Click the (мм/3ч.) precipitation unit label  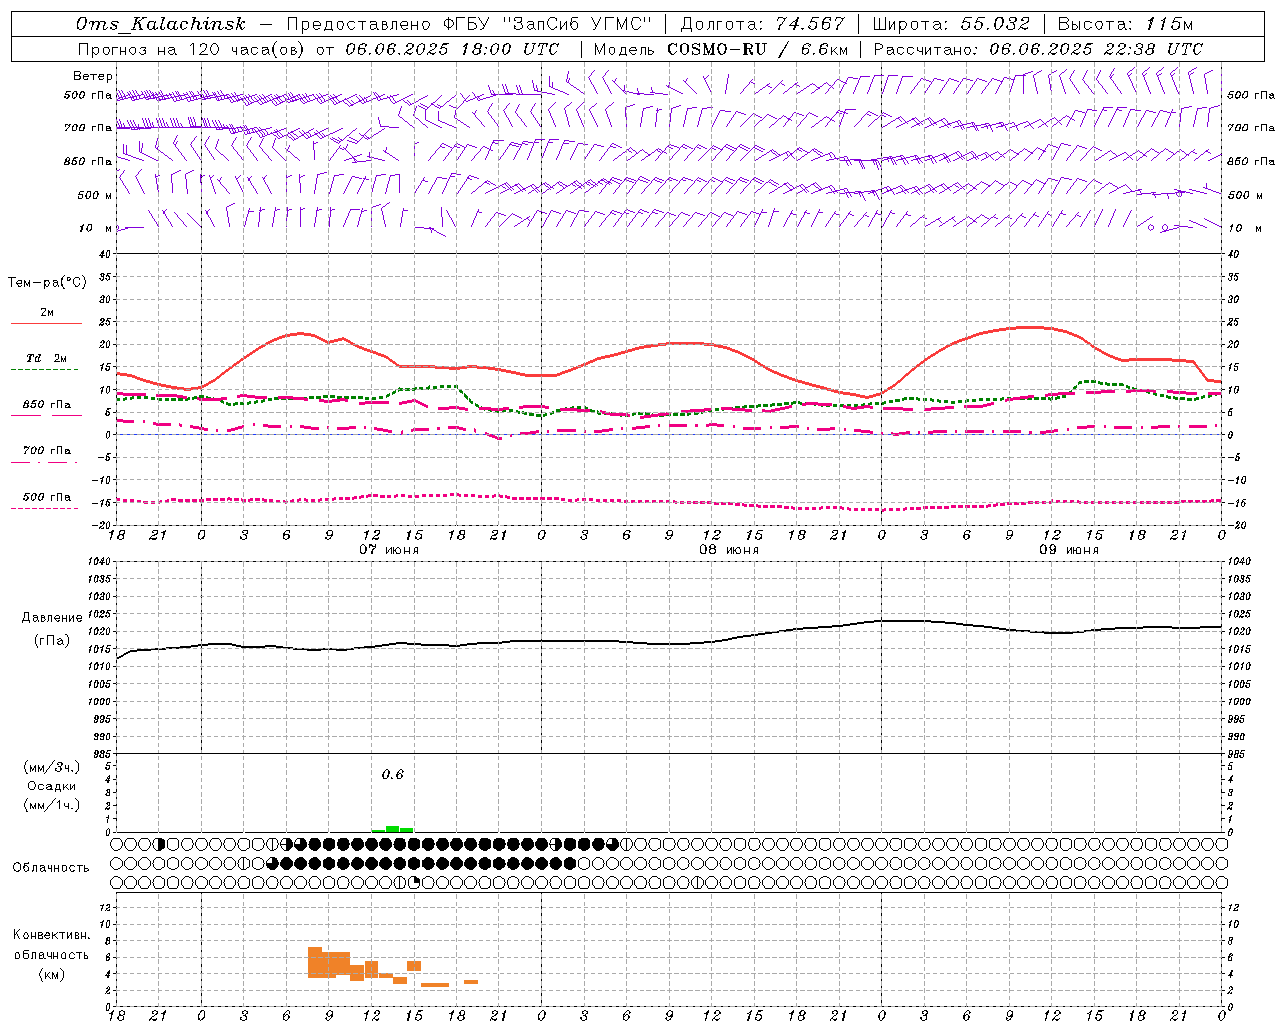click(52, 767)
